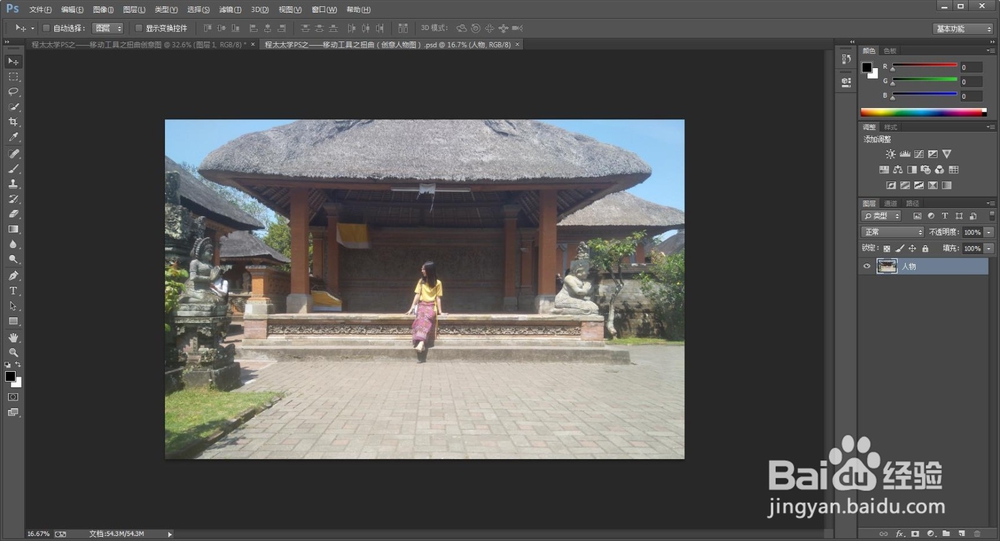Switch to the 路径 paths tab
Screen dimensions: 1000x541
point(913,204)
